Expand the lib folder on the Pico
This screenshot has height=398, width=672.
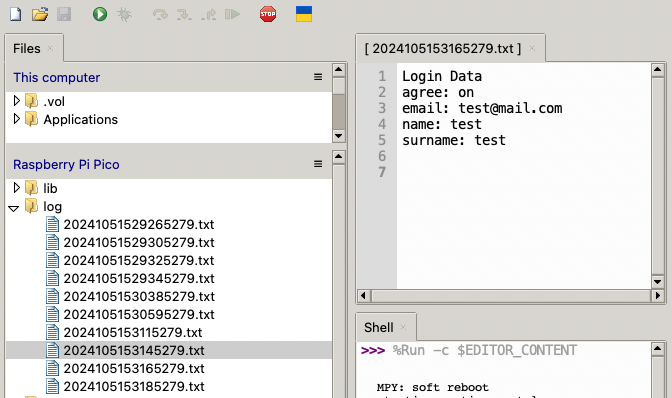coord(16,188)
